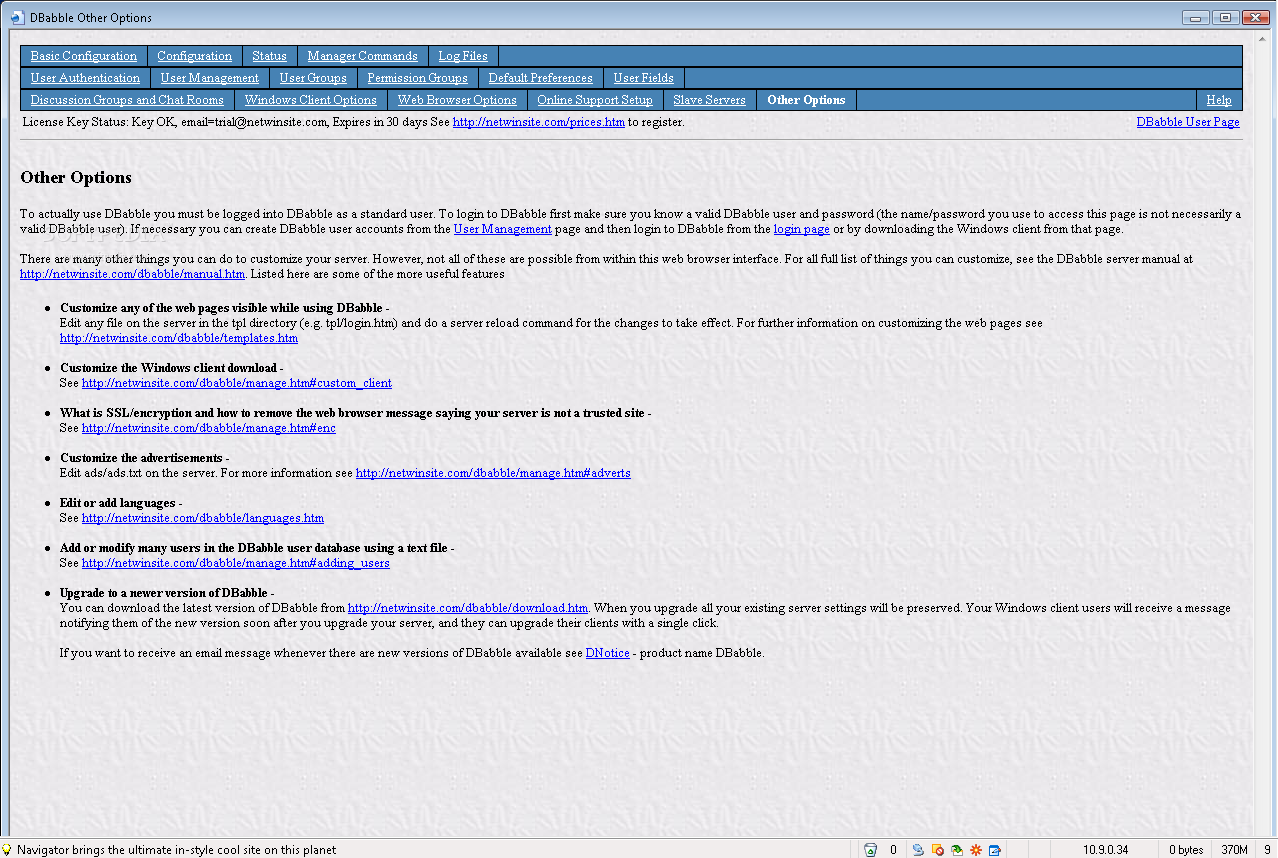Open the User Management tab
This screenshot has width=1278, height=858.
(210, 78)
